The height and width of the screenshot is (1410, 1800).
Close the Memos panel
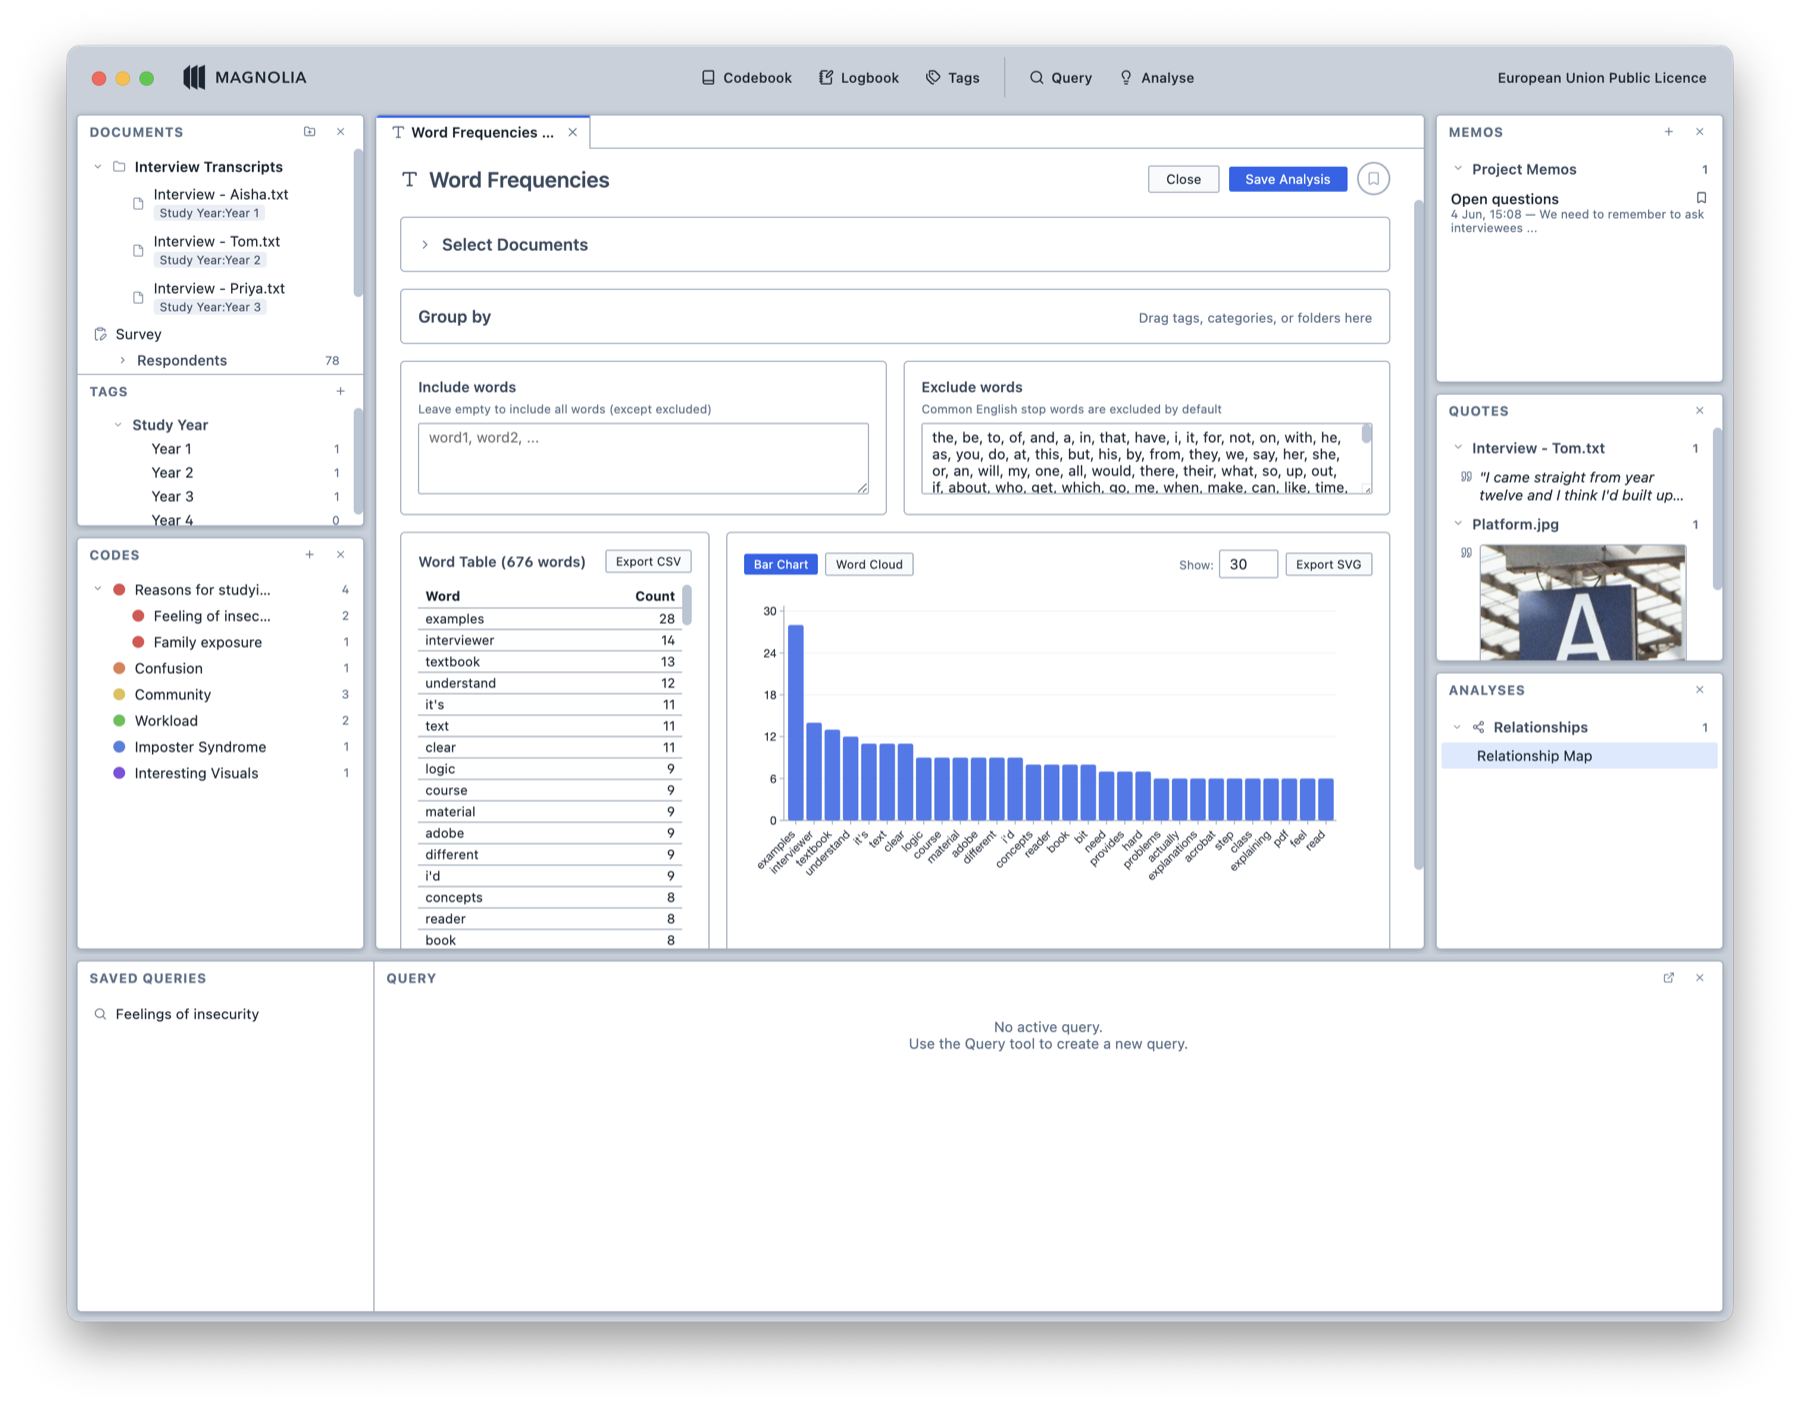(1699, 132)
